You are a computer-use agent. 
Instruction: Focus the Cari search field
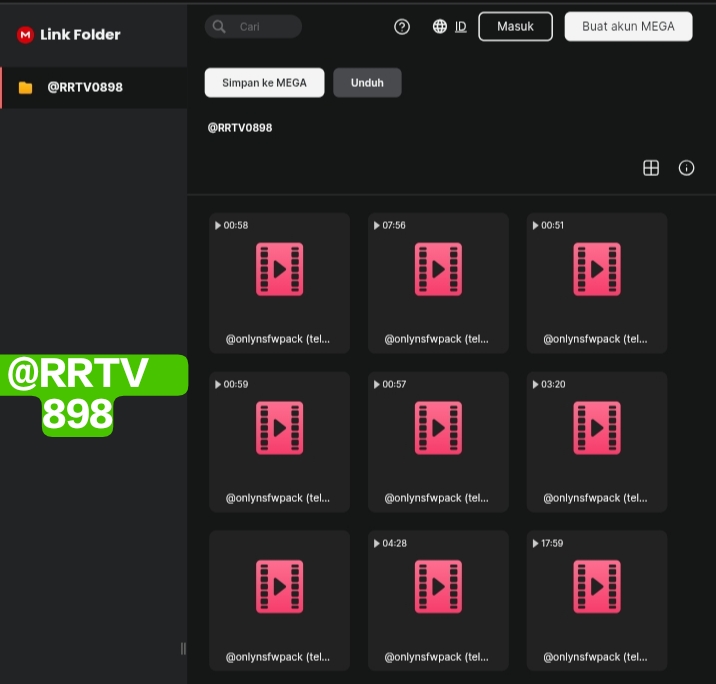point(253,26)
